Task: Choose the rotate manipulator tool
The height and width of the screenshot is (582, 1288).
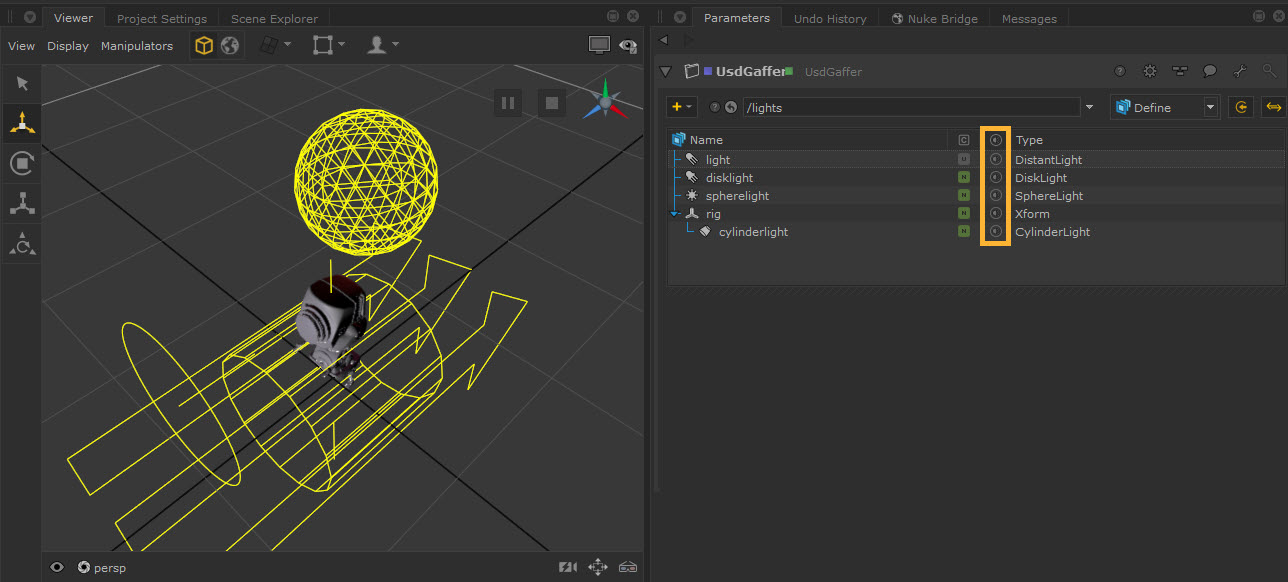Action: [x=22, y=163]
